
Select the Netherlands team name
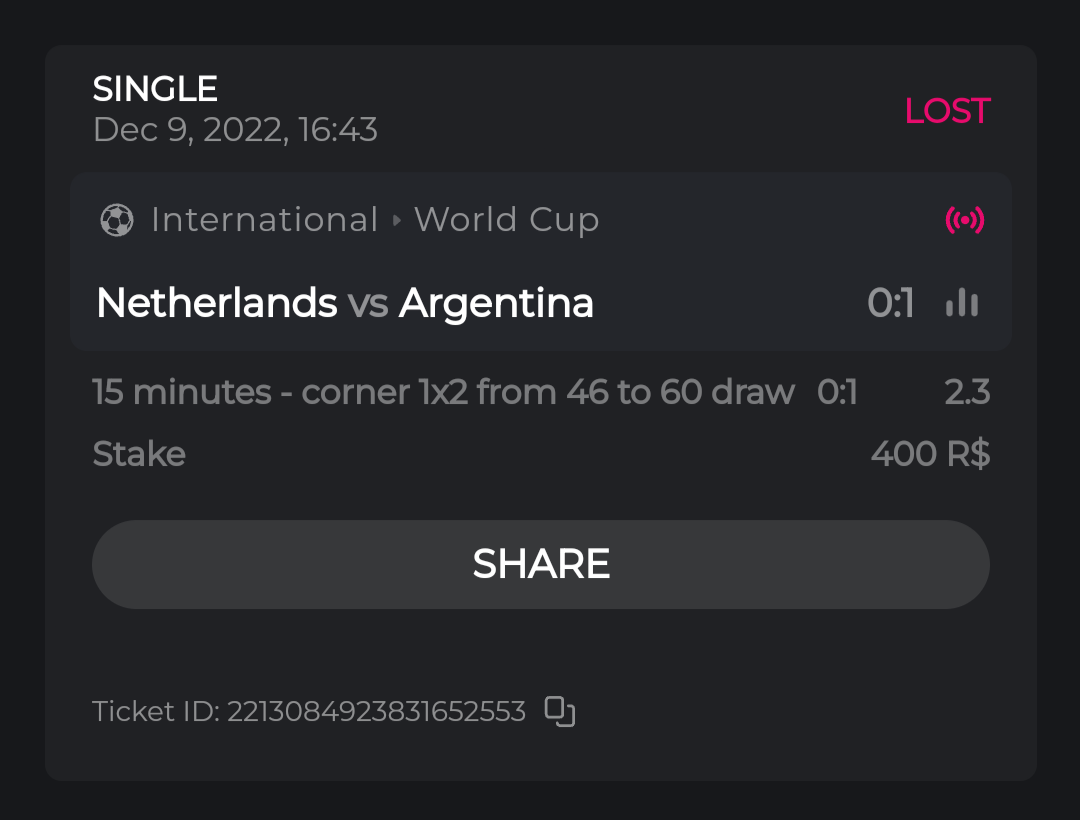216,303
